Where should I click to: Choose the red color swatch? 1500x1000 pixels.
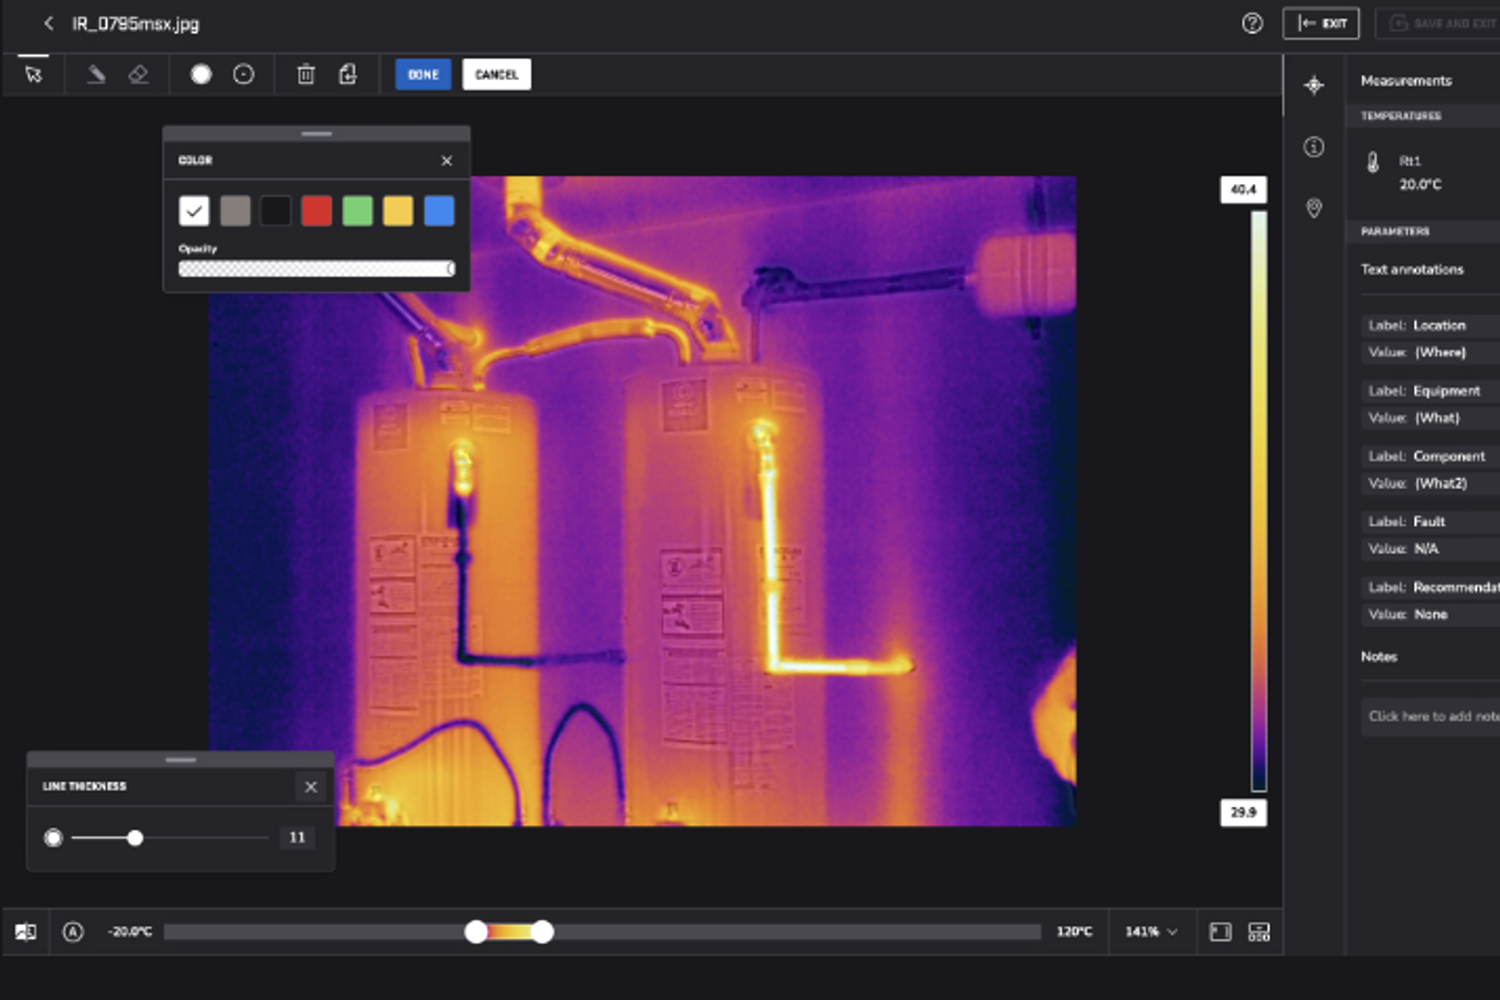tap(316, 211)
